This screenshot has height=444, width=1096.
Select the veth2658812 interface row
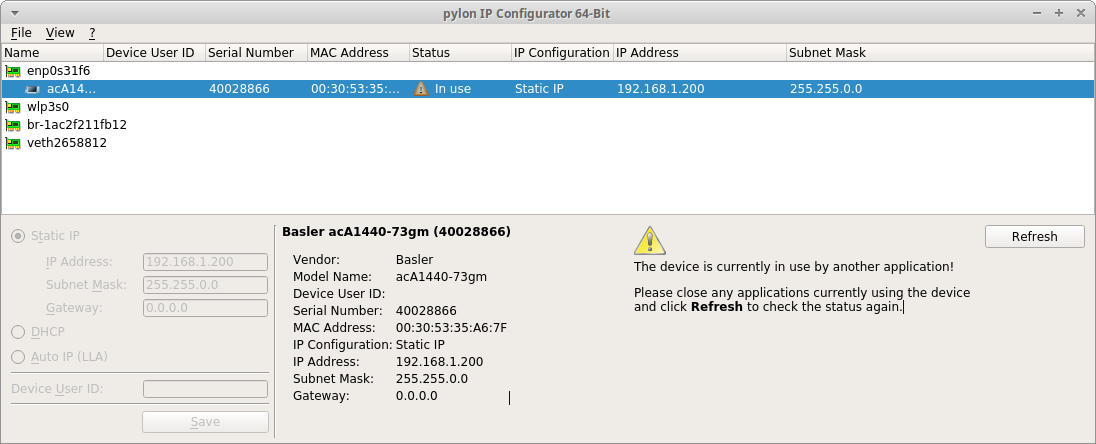pyautogui.click(x=548, y=143)
